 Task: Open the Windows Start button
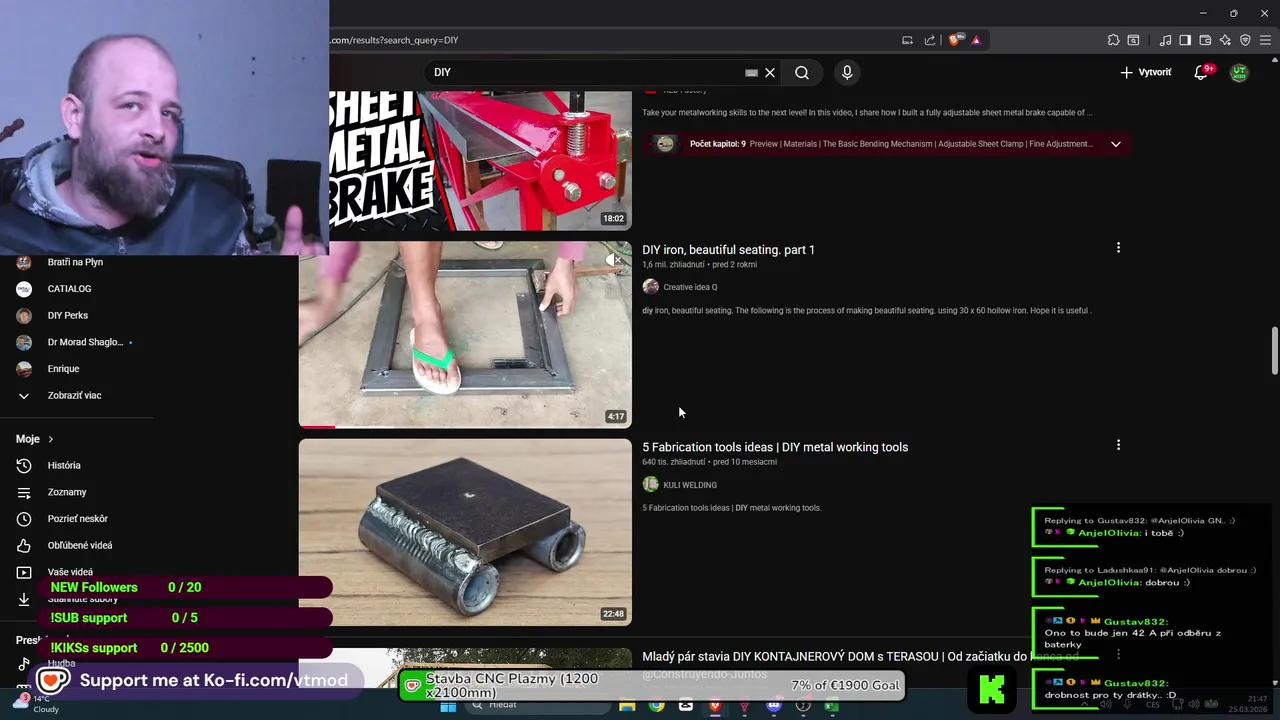pyautogui.click(x=448, y=706)
